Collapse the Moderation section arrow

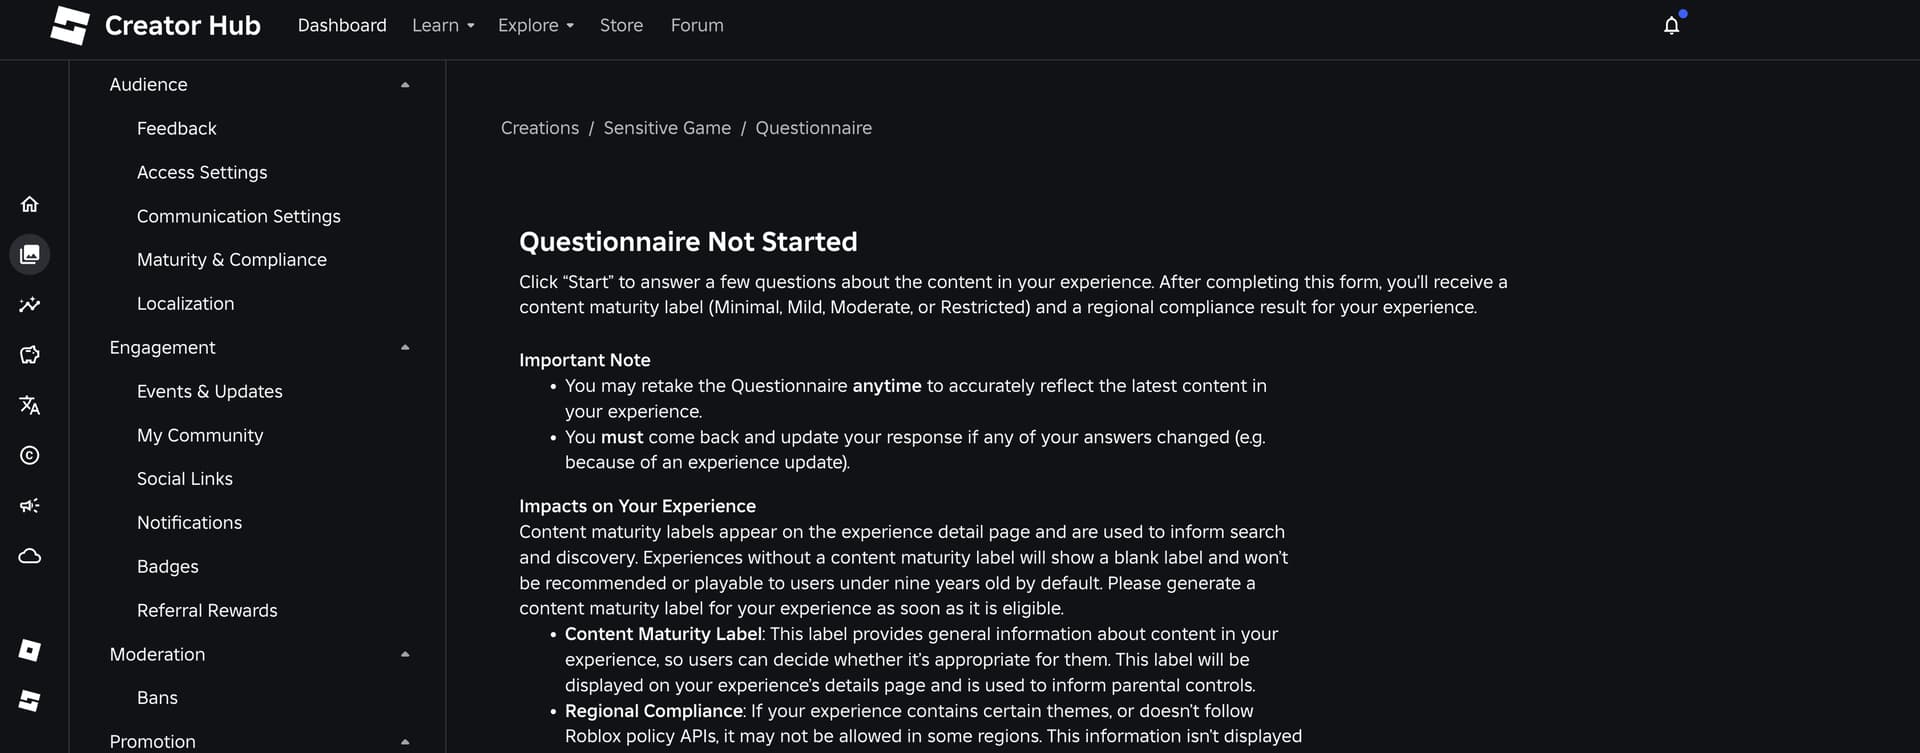(x=405, y=654)
